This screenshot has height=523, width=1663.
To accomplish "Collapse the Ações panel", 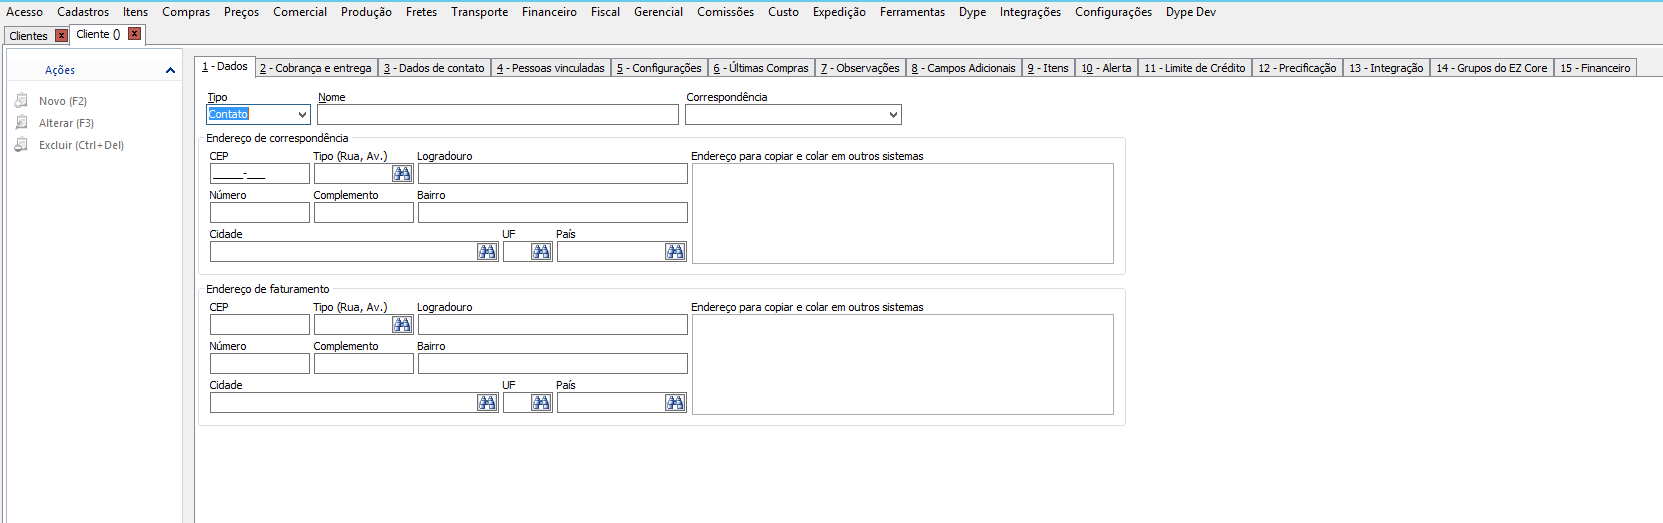I will [170, 70].
